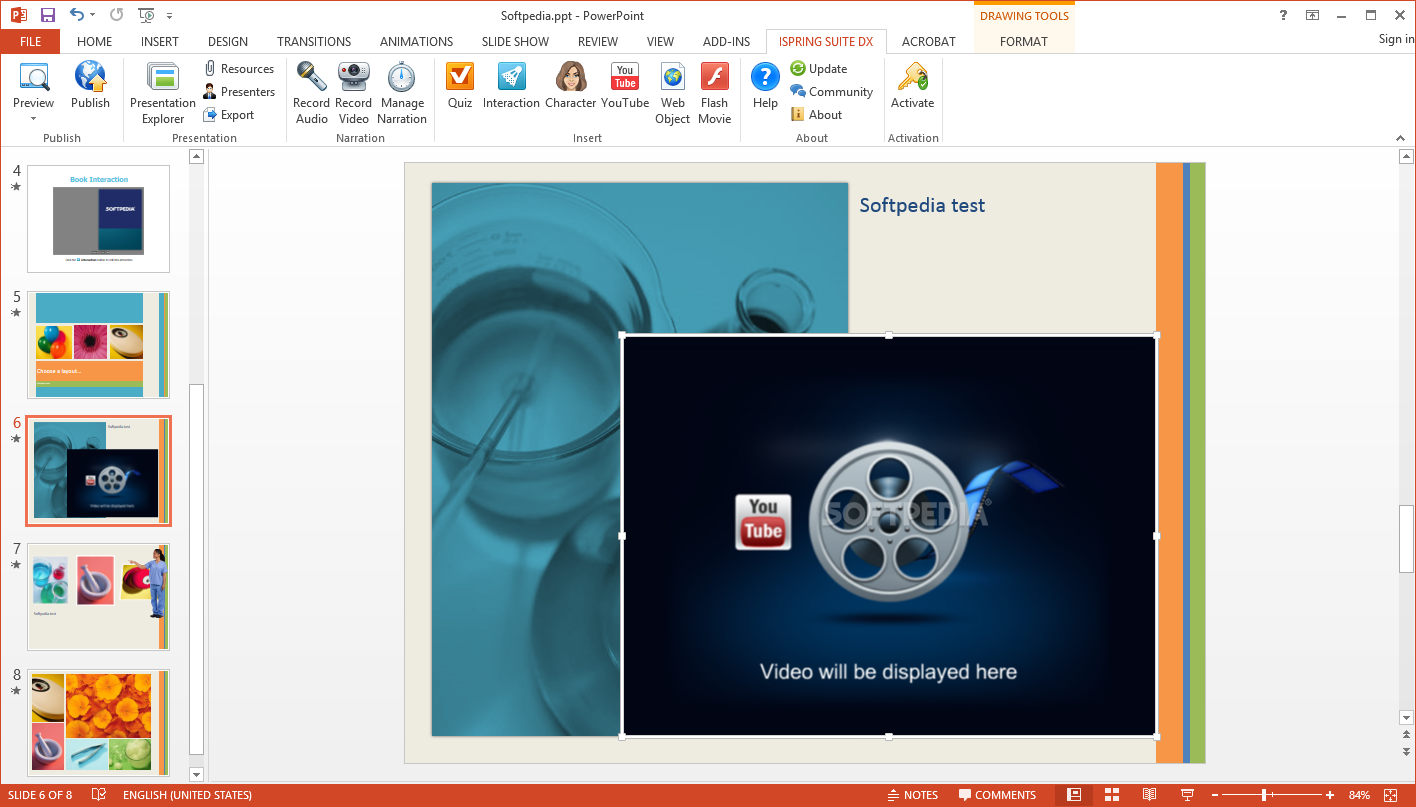Insert a Character
Screen dimensions: 1416x807
[x=571, y=85]
